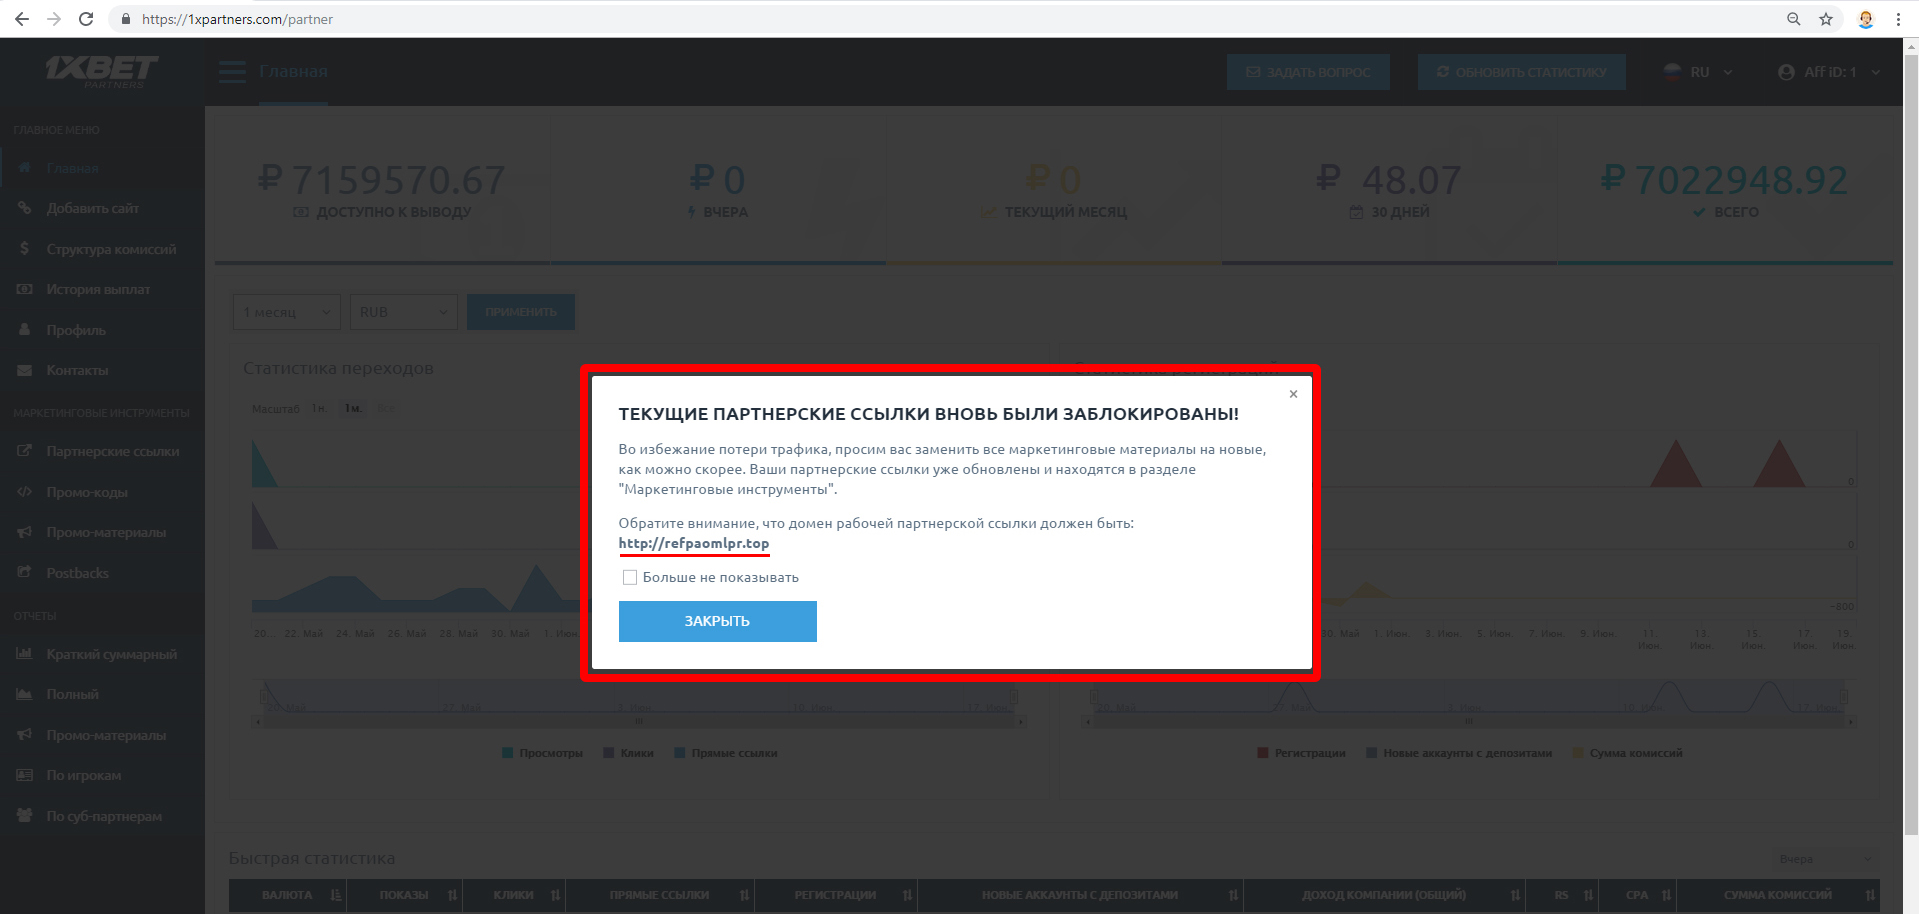The image size is (1919, 914).
Task: Click the right handle of the Статистика переходов navigator
Action: (1014, 695)
